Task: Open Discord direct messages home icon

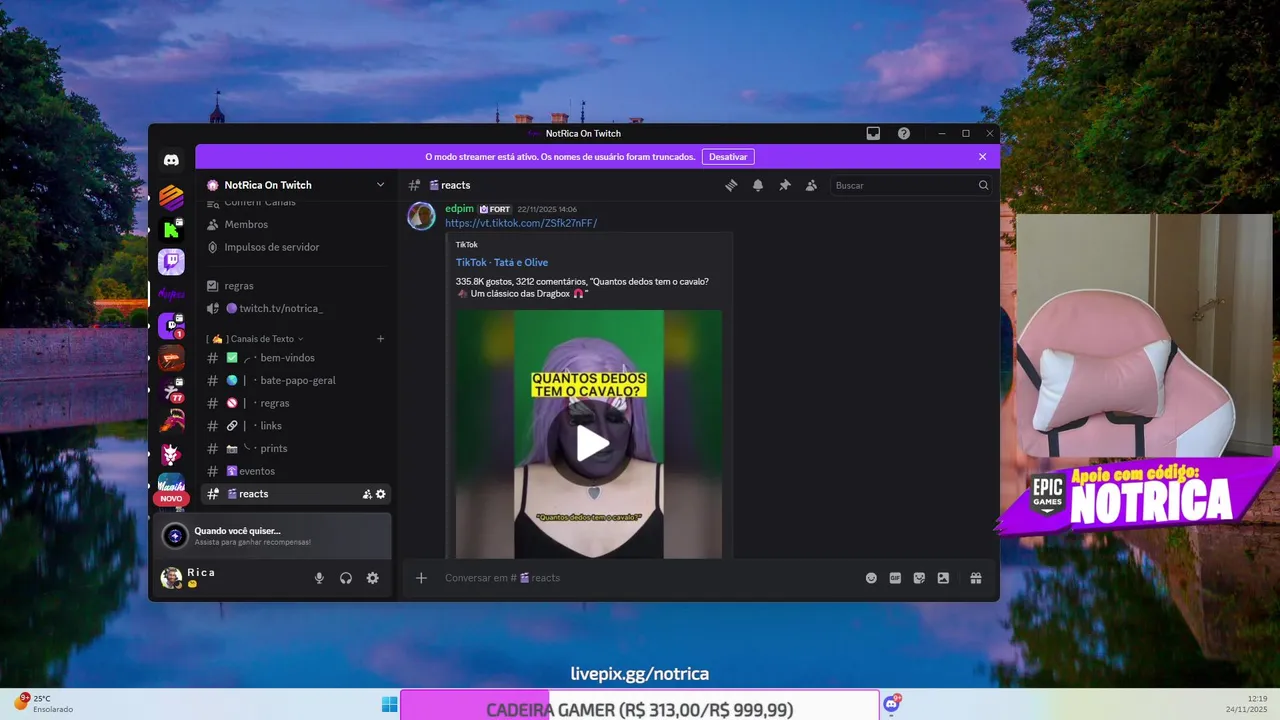Action: pos(171,160)
